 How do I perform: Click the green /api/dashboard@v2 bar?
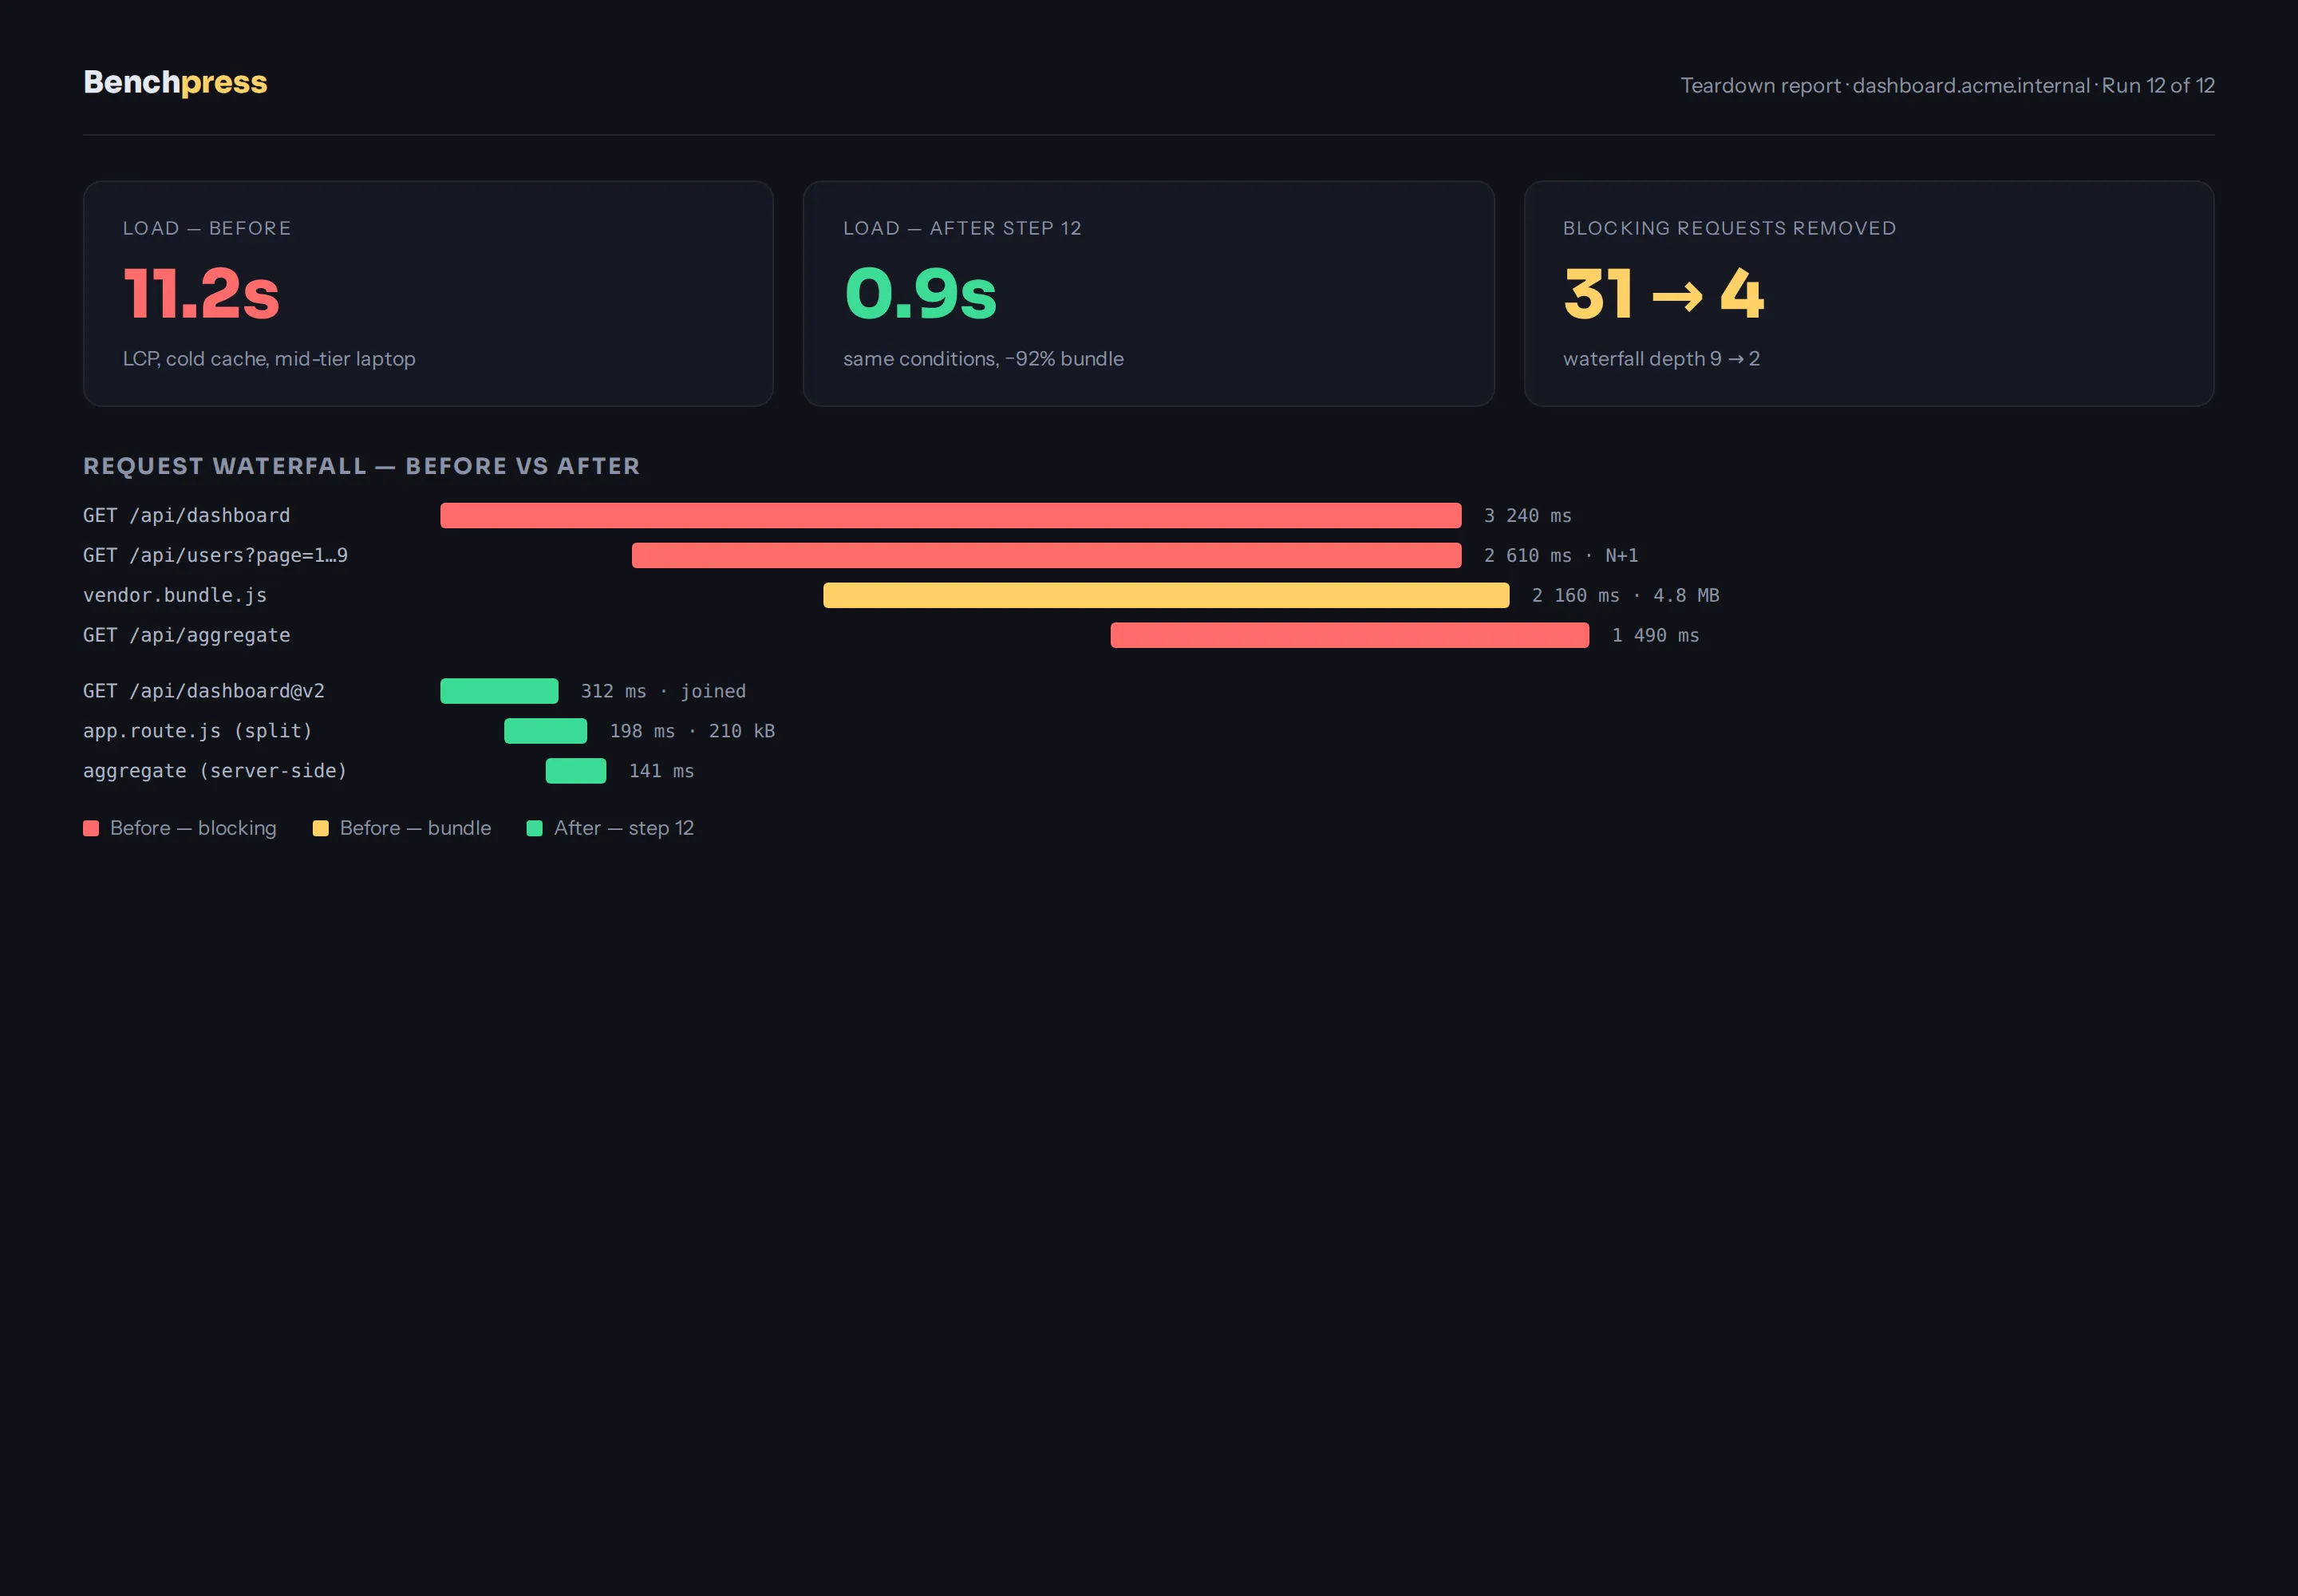499,691
